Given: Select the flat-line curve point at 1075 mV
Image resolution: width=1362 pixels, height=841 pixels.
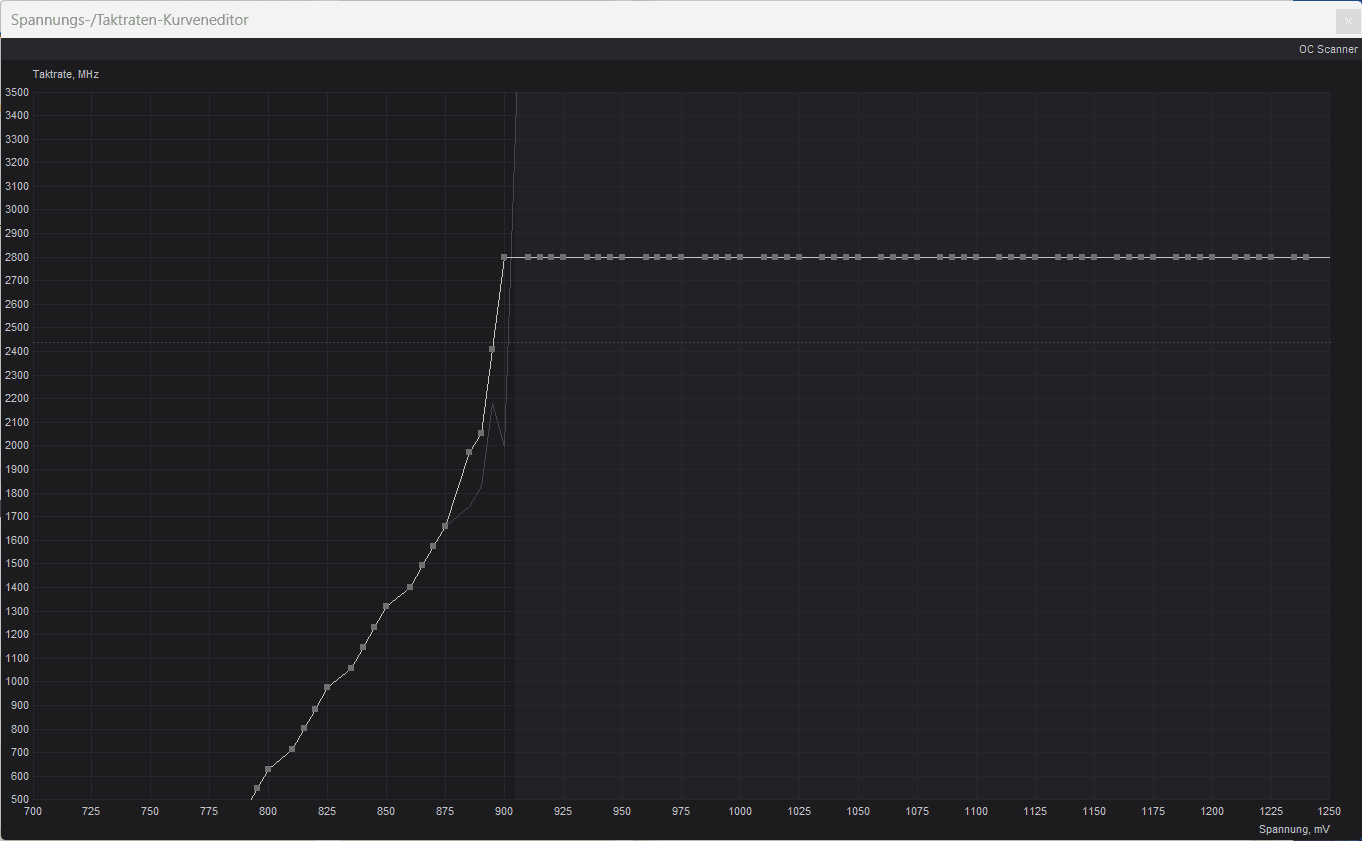Looking at the screenshot, I should click(x=917, y=257).
